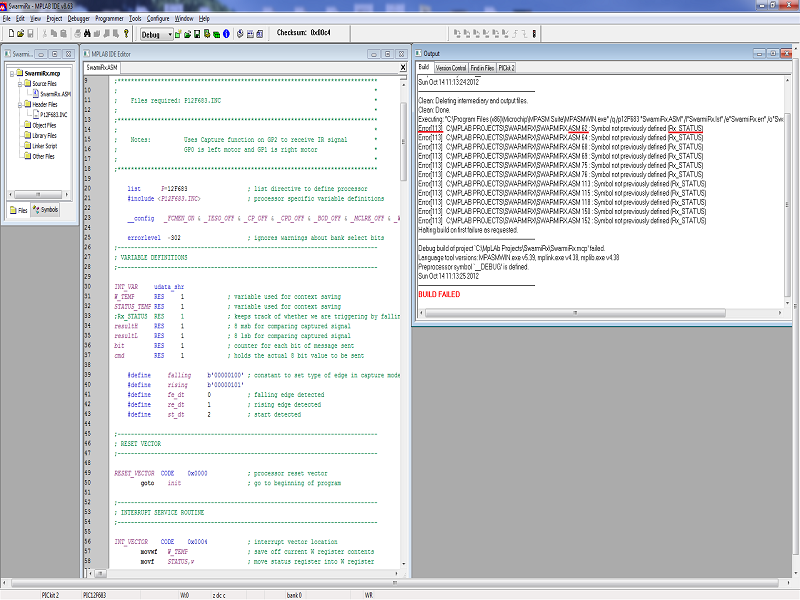
Task: Click the Print toolbar icon
Action: tap(77, 34)
